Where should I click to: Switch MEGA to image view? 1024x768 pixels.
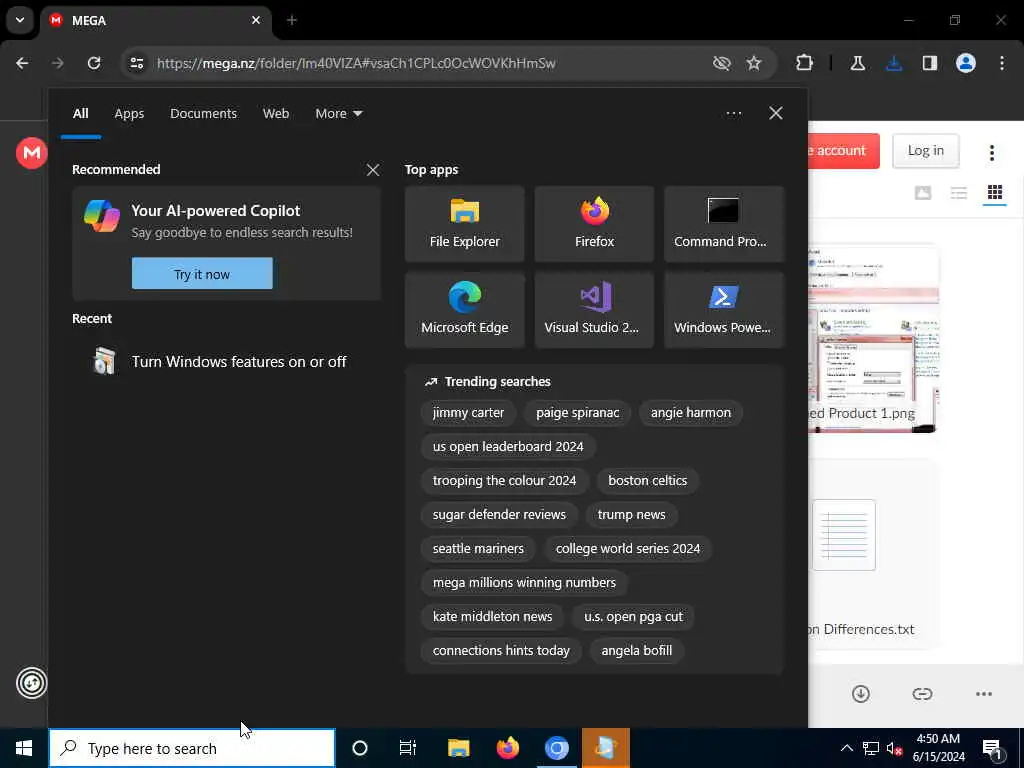pyautogui.click(x=923, y=192)
